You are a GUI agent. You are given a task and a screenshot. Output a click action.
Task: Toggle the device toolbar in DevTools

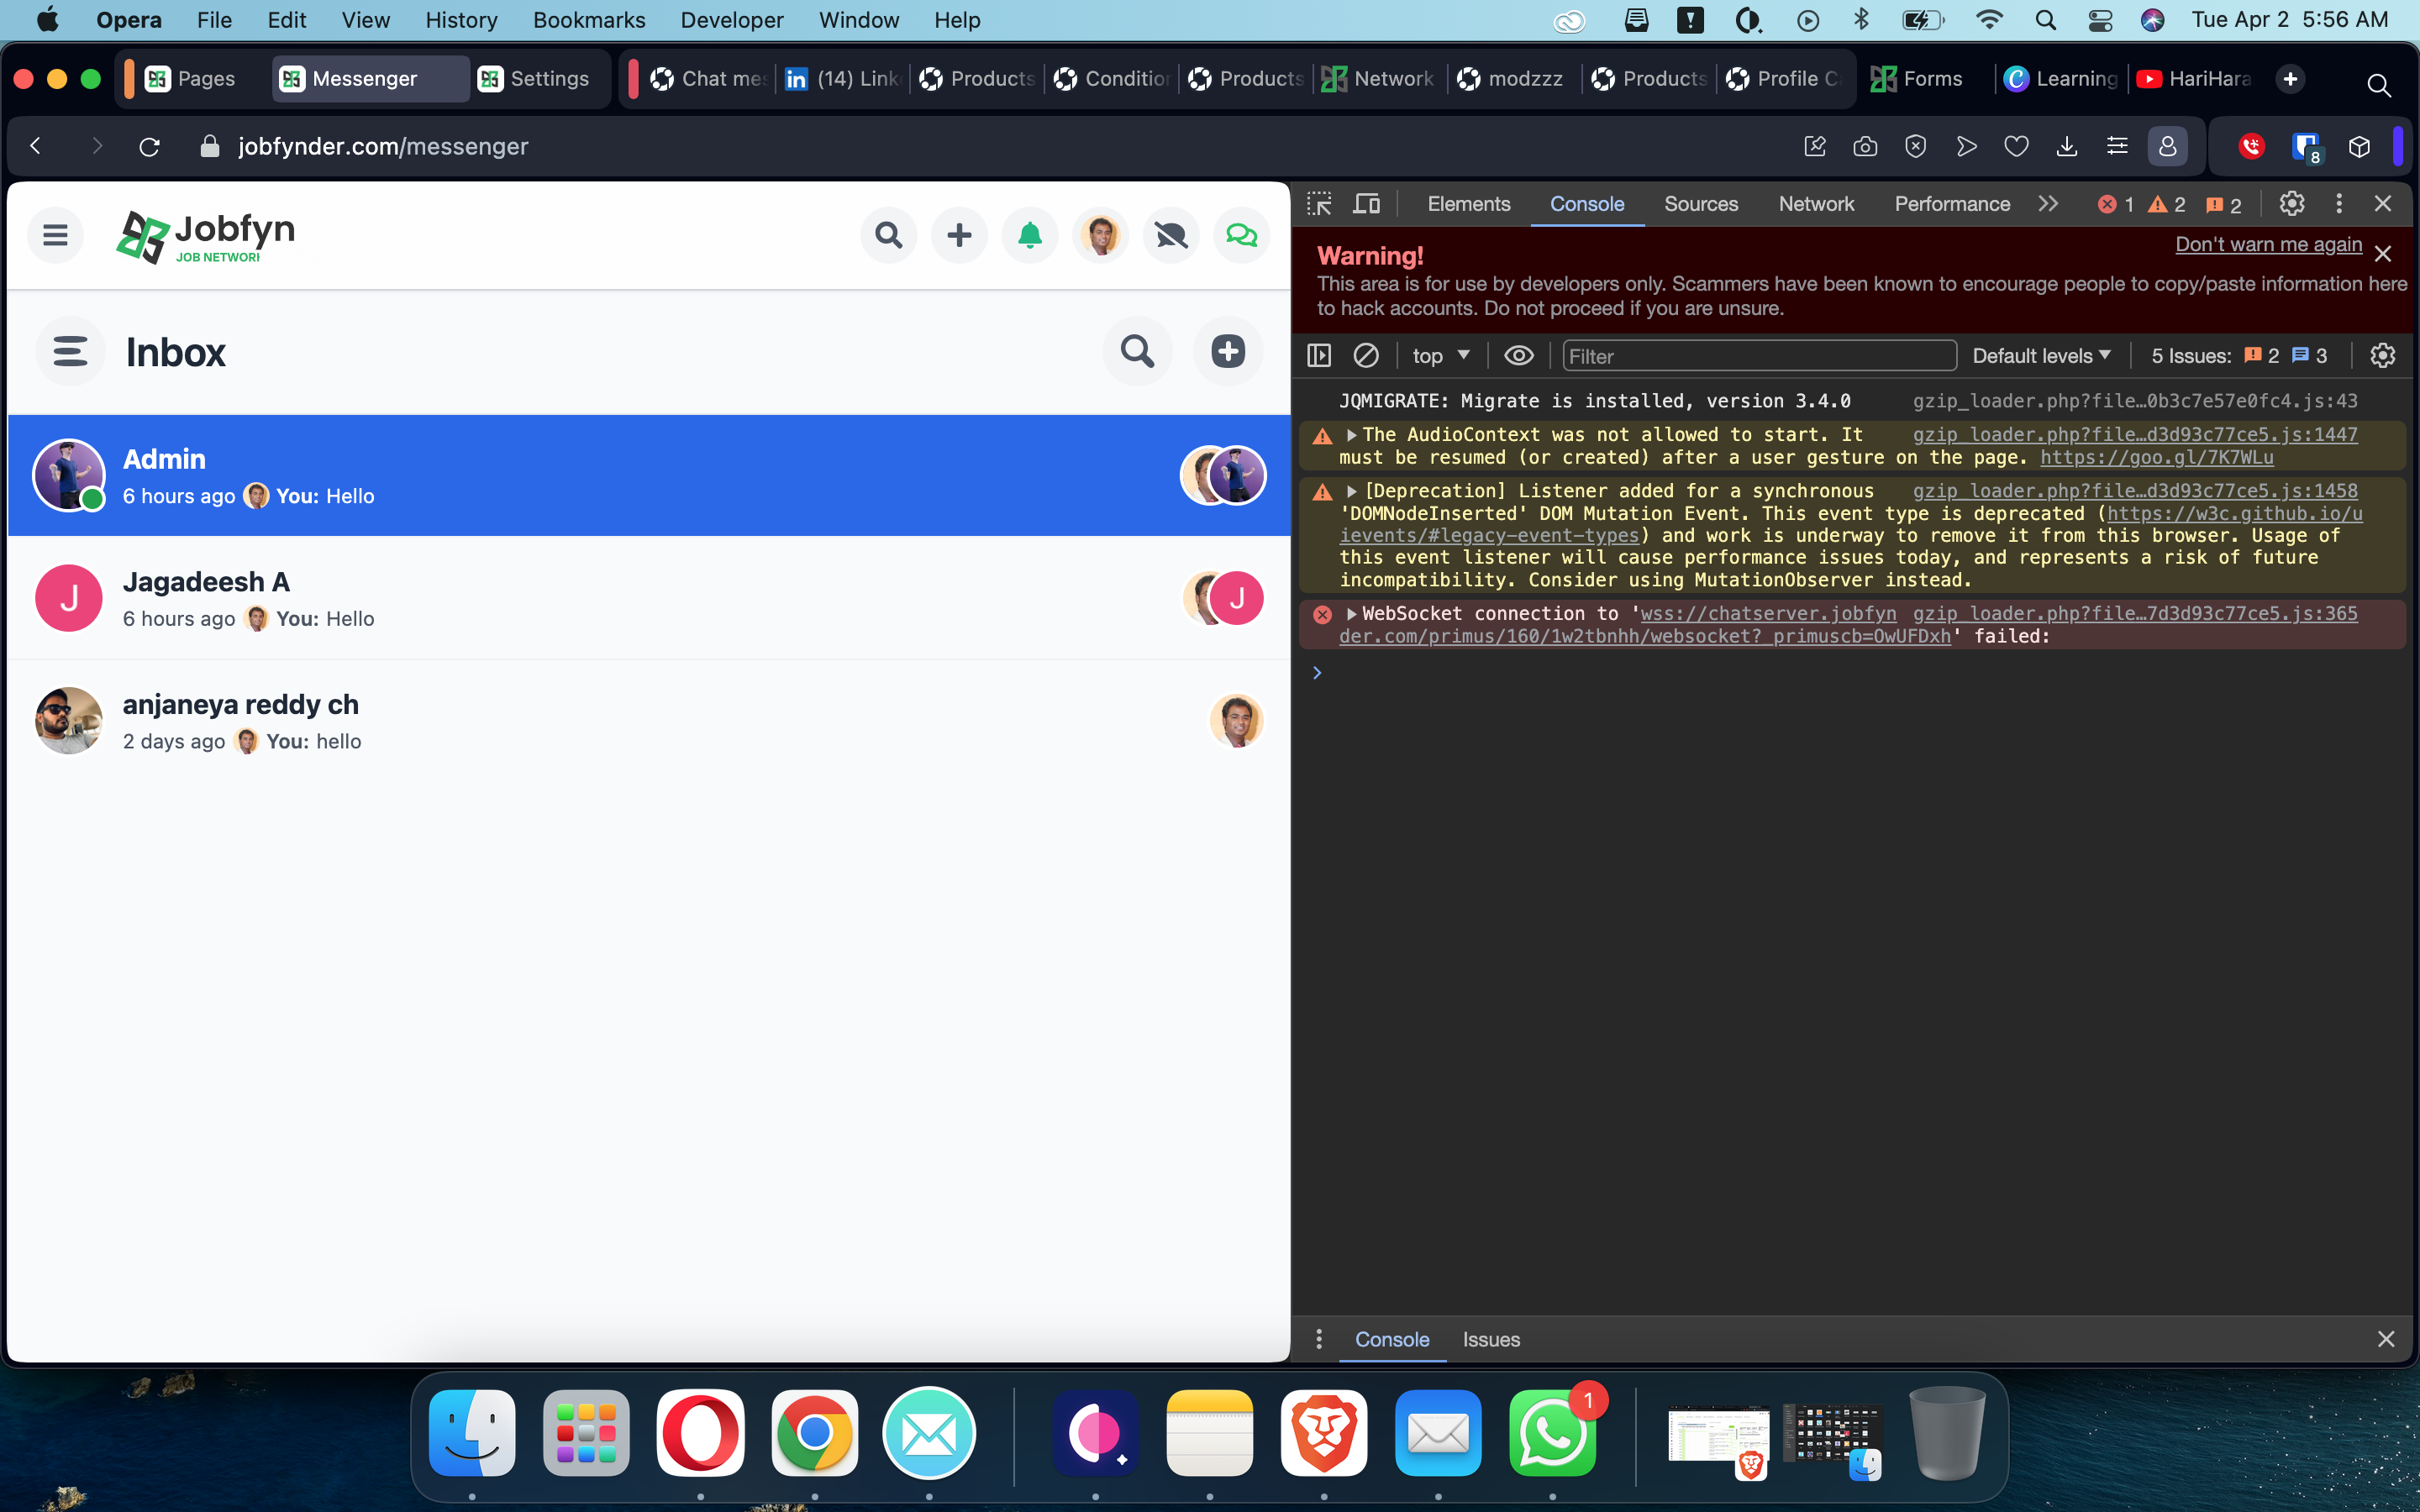pyautogui.click(x=1366, y=204)
